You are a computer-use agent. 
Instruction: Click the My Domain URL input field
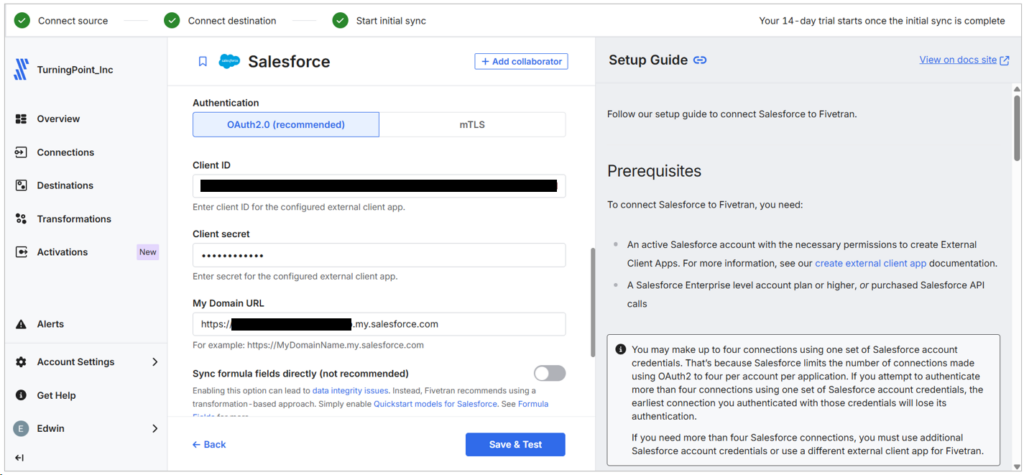click(379, 324)
